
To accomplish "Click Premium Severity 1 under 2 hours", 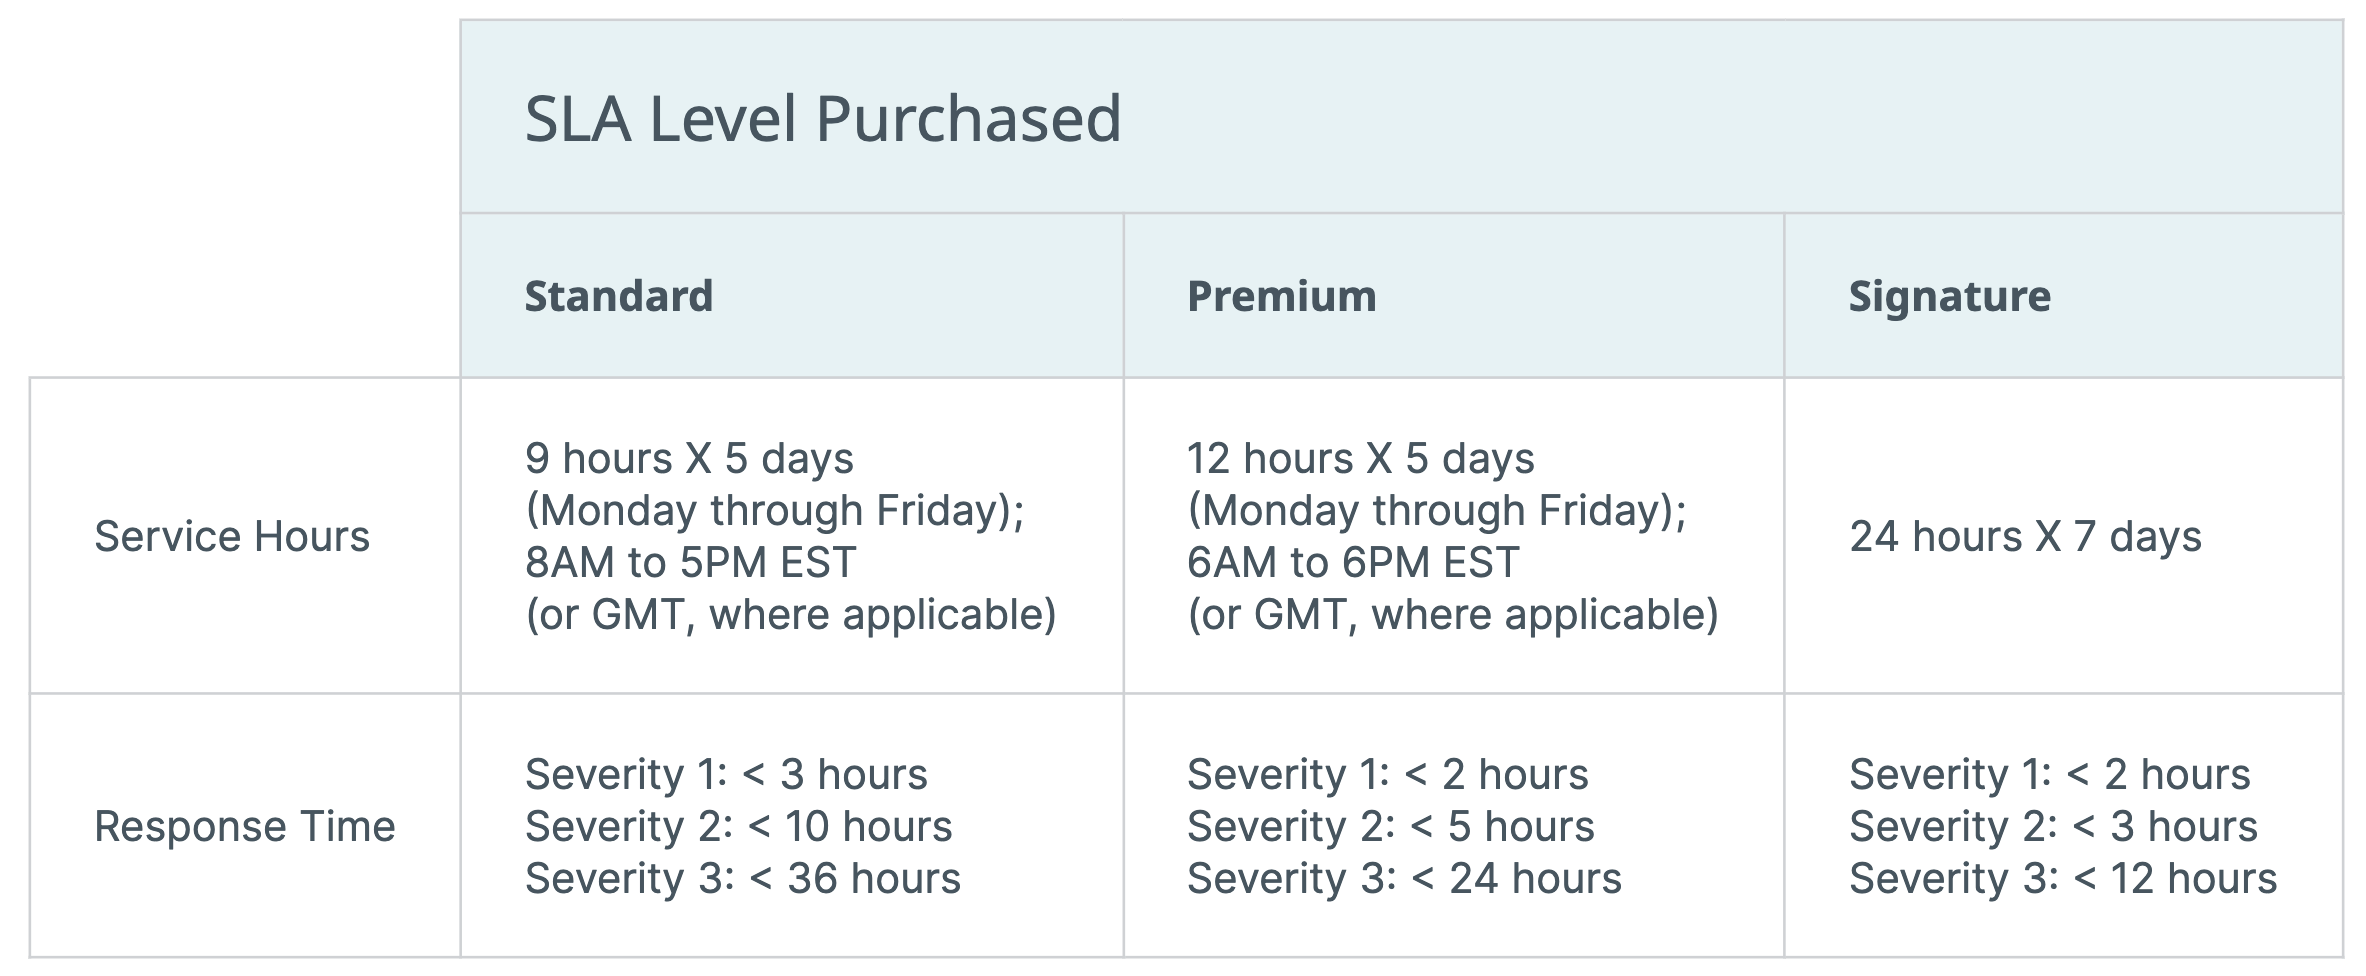I will pyautogui.click(x=1388, y=774).
